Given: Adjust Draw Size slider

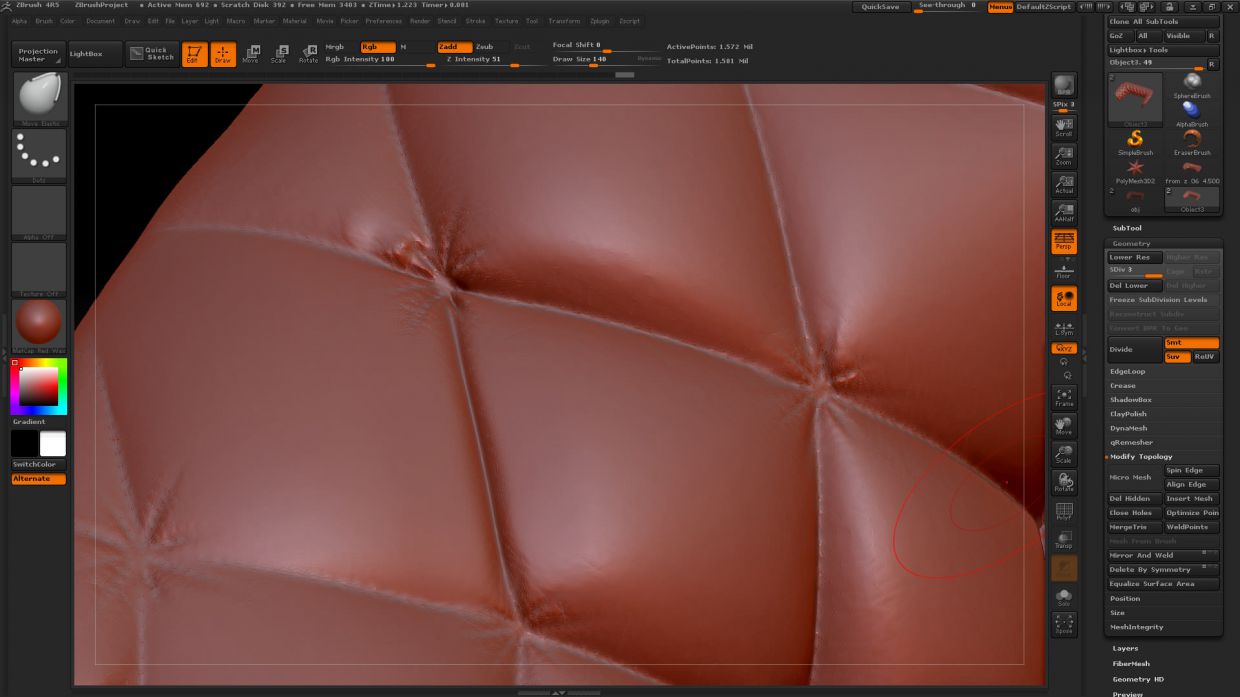Looking at the screenshot, I should (594, 60).
